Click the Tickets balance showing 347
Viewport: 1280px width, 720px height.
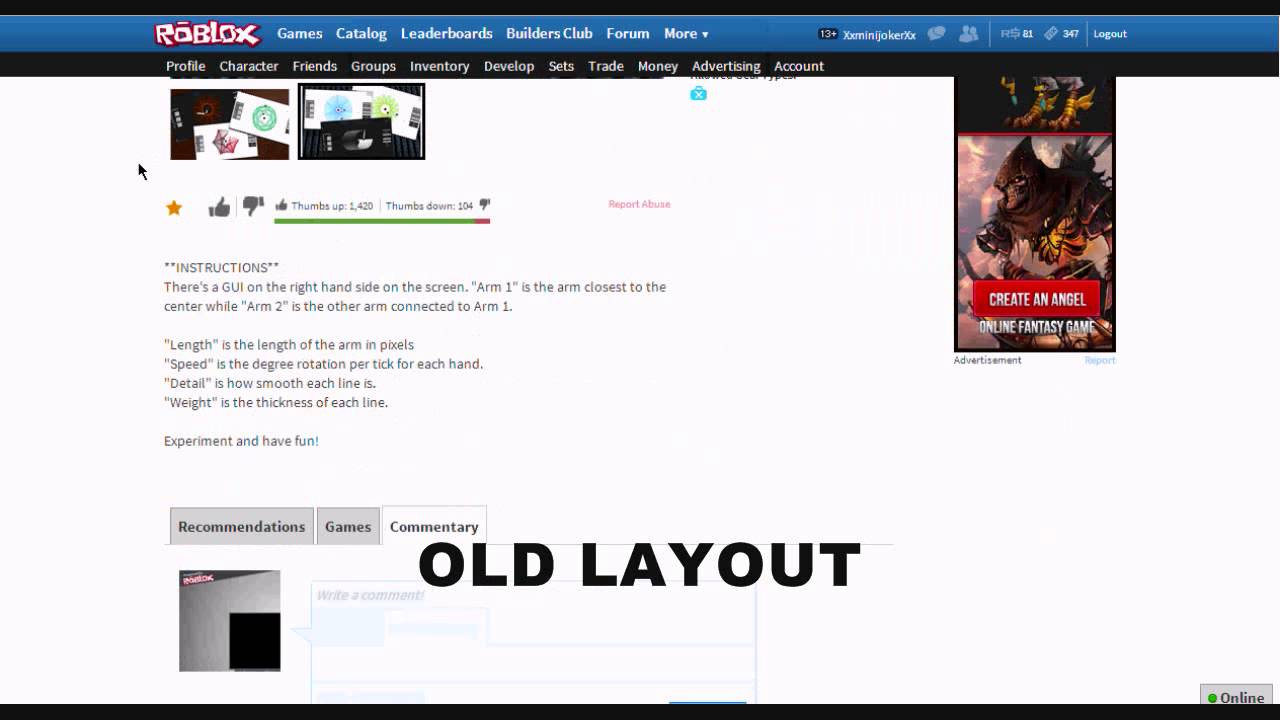coord(1061,34)
